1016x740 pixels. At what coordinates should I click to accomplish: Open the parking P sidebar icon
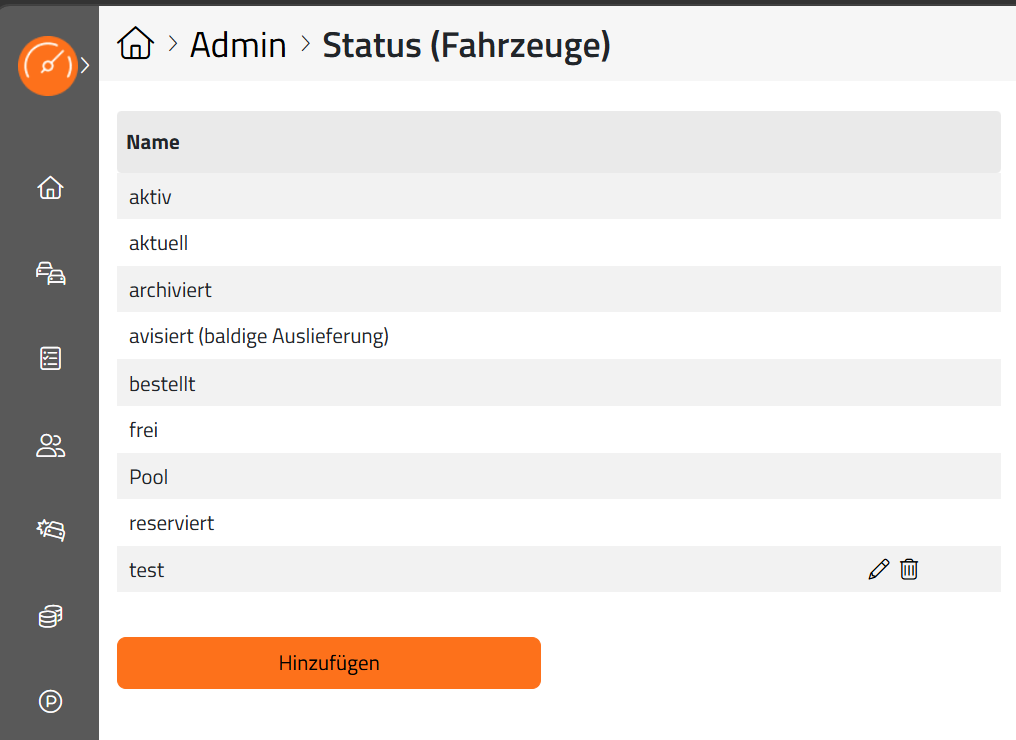[51, 701]
